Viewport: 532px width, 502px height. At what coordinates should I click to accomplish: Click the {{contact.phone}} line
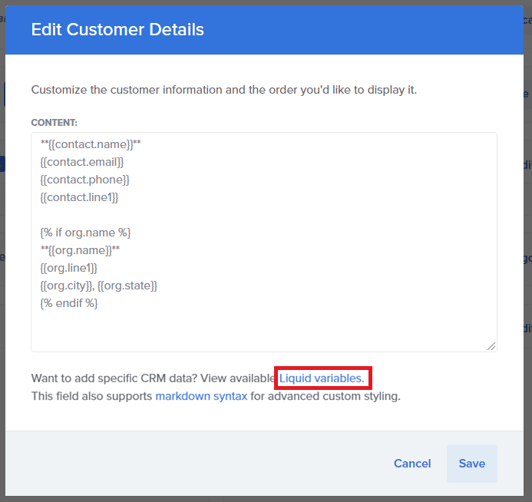[85, 179]
